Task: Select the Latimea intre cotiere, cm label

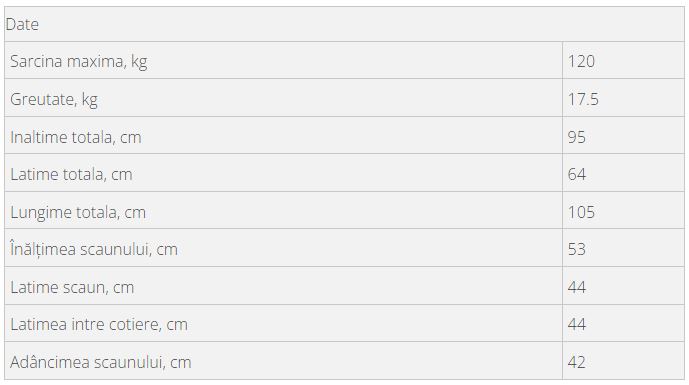Action: (99, 325)
